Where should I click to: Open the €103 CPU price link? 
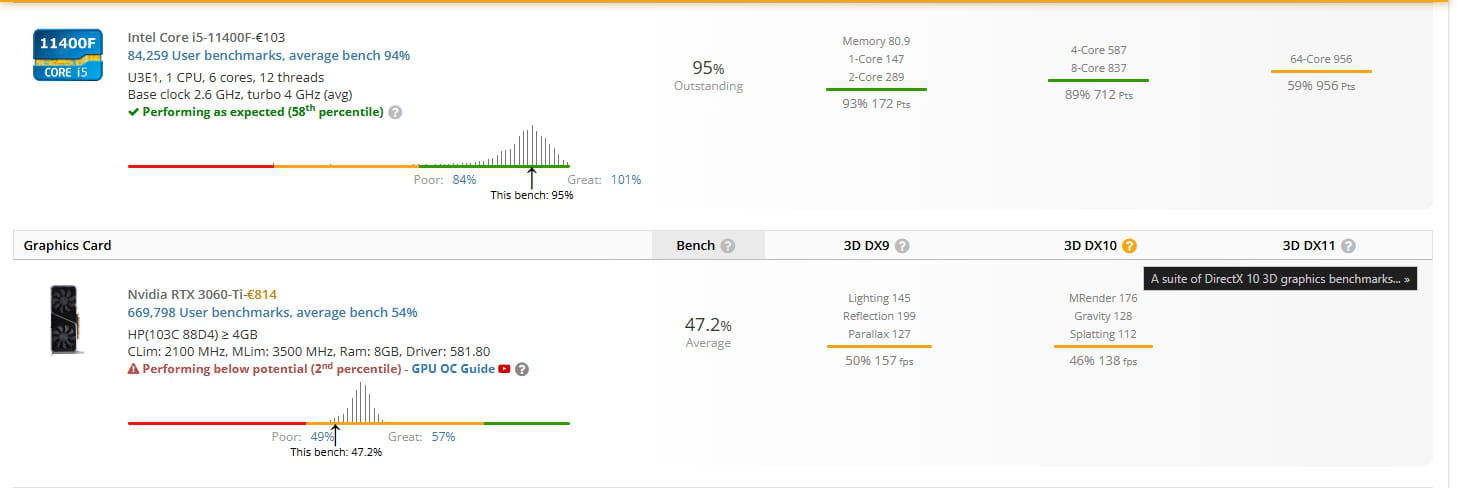click(271, 37)
